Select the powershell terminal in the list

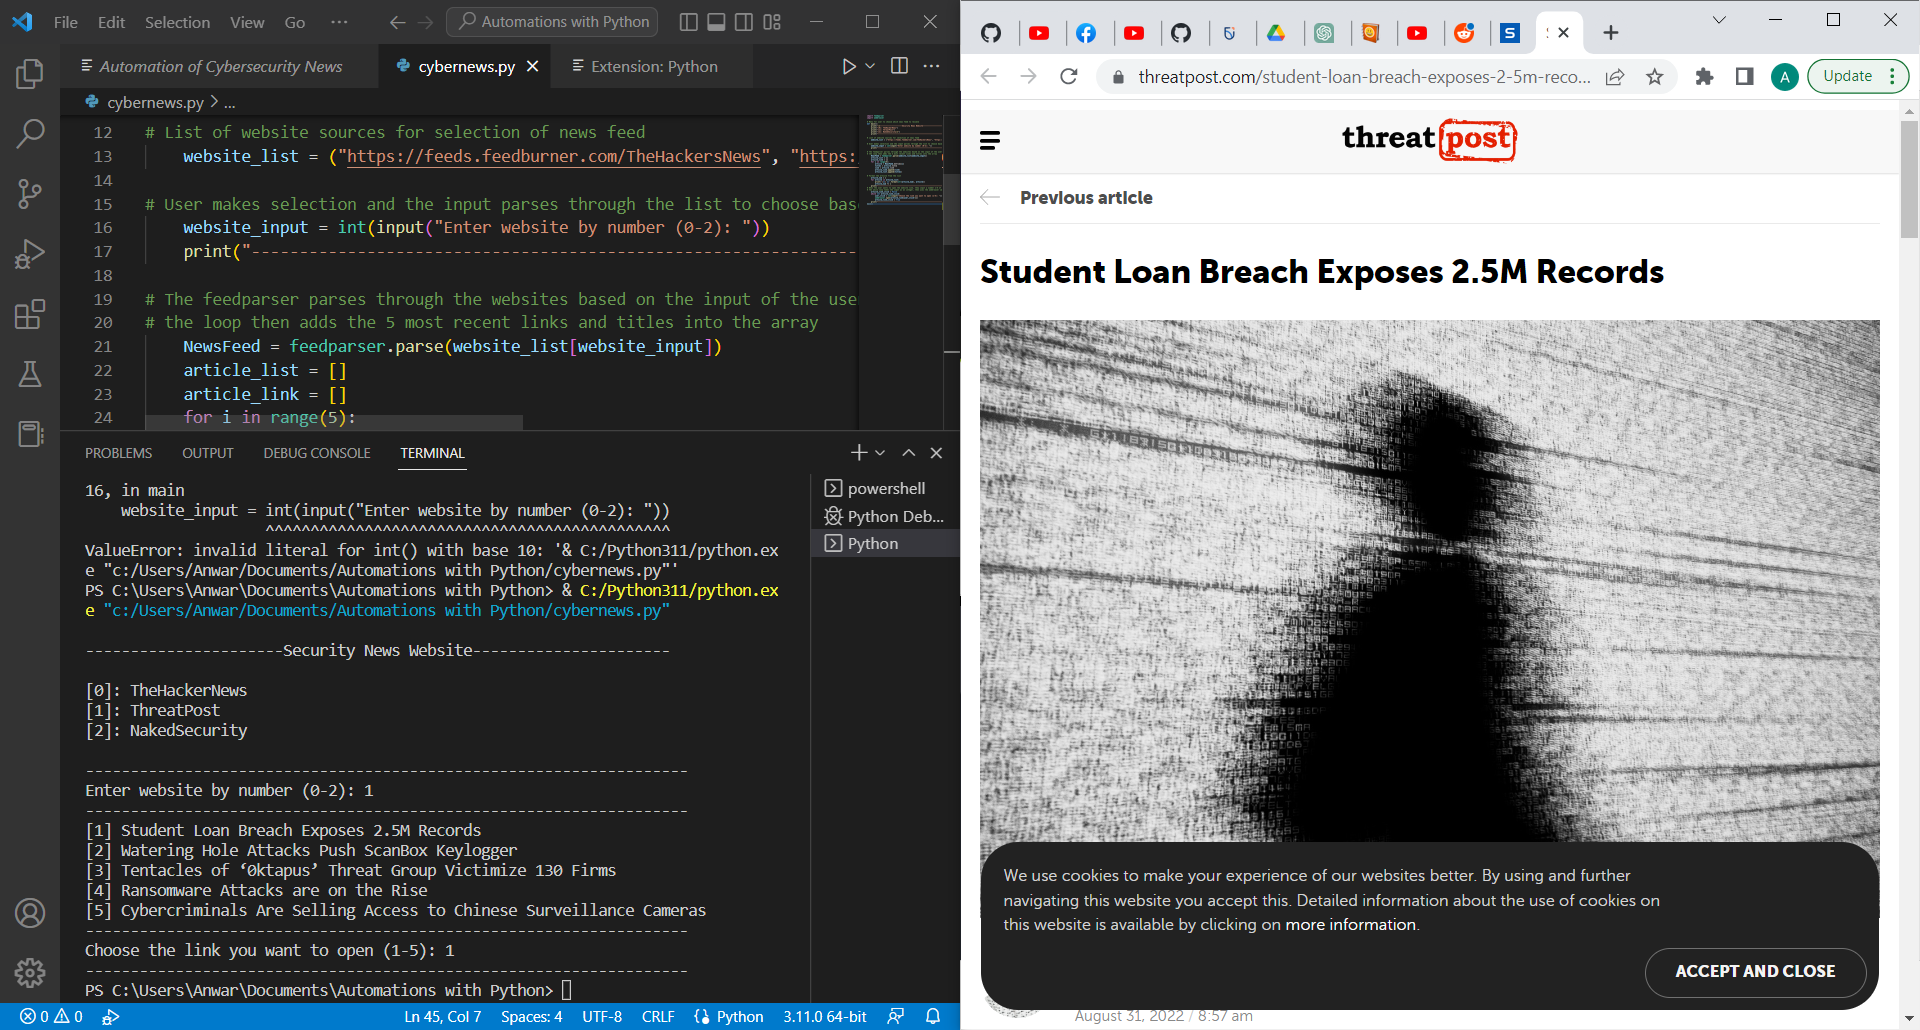pos(885,488)
